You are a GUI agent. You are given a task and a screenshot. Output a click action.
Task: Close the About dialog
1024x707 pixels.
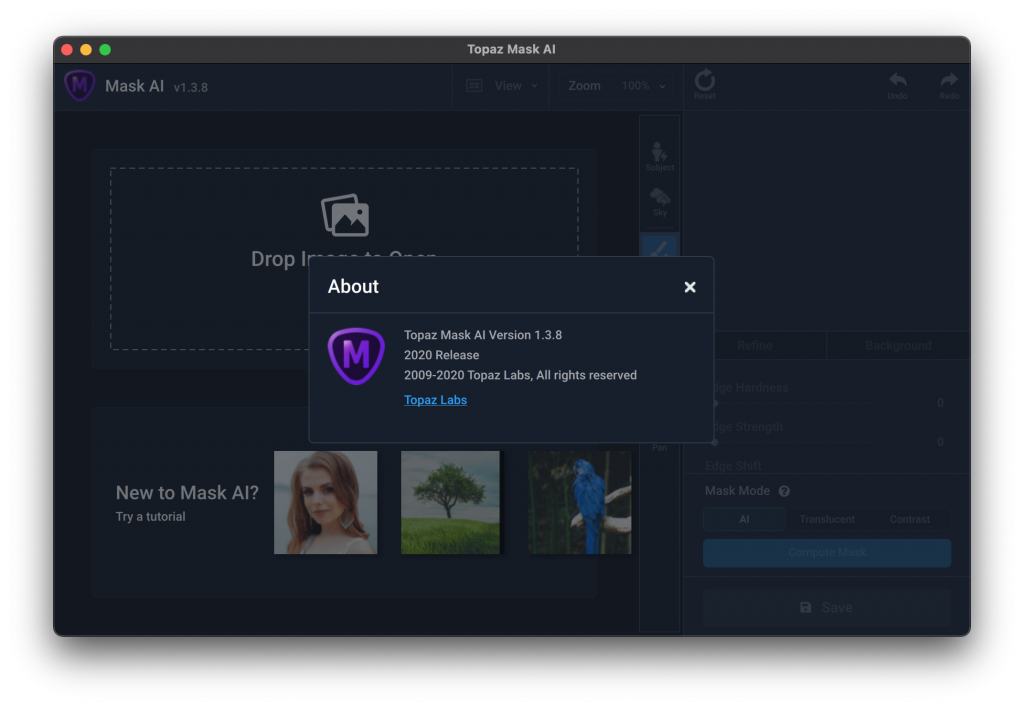point(690,287)
